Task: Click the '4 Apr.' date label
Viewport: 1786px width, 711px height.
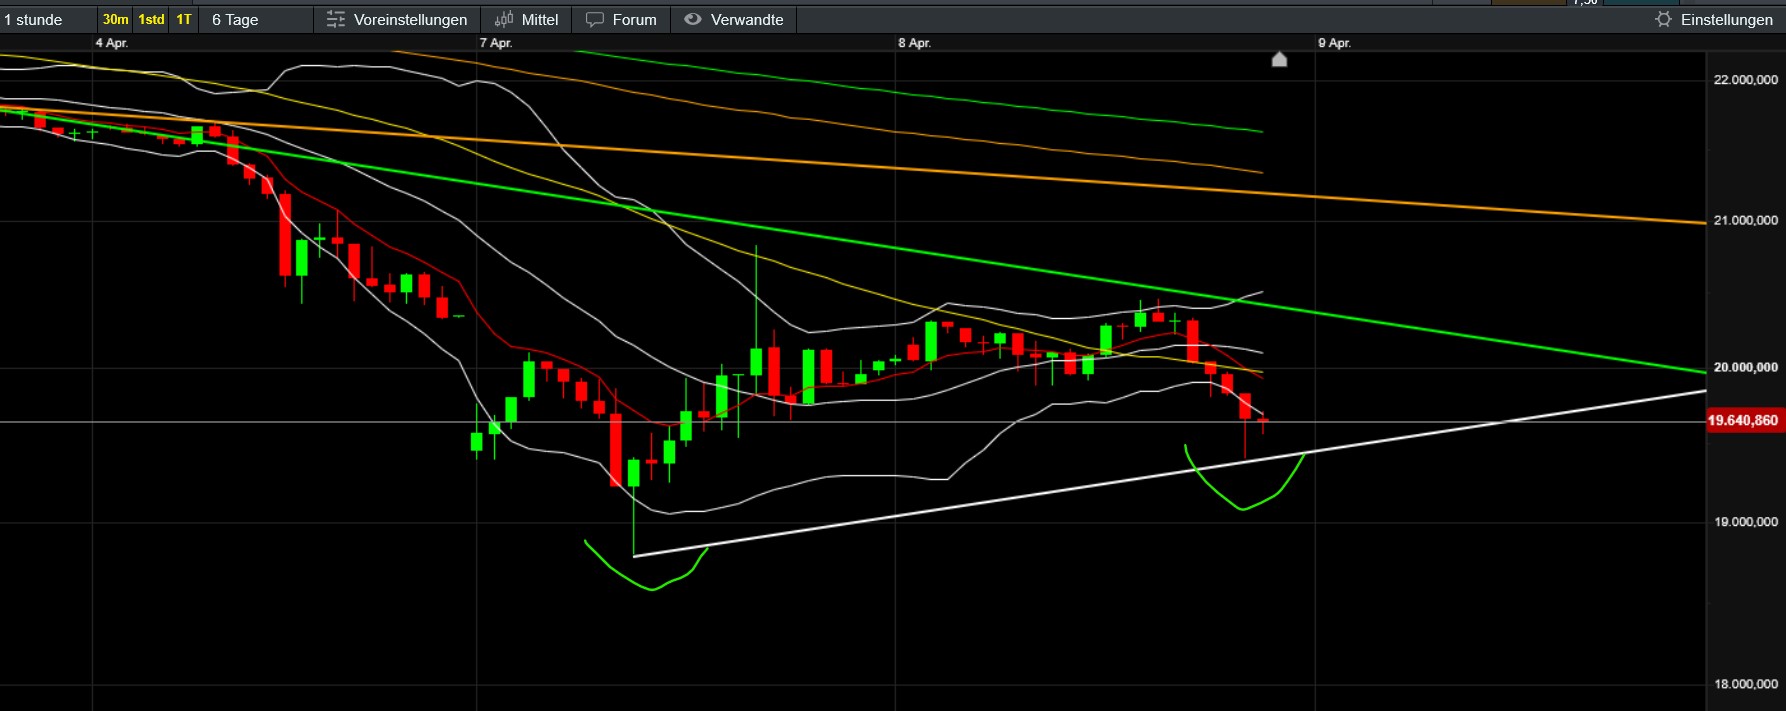Action: click(112, 43)
